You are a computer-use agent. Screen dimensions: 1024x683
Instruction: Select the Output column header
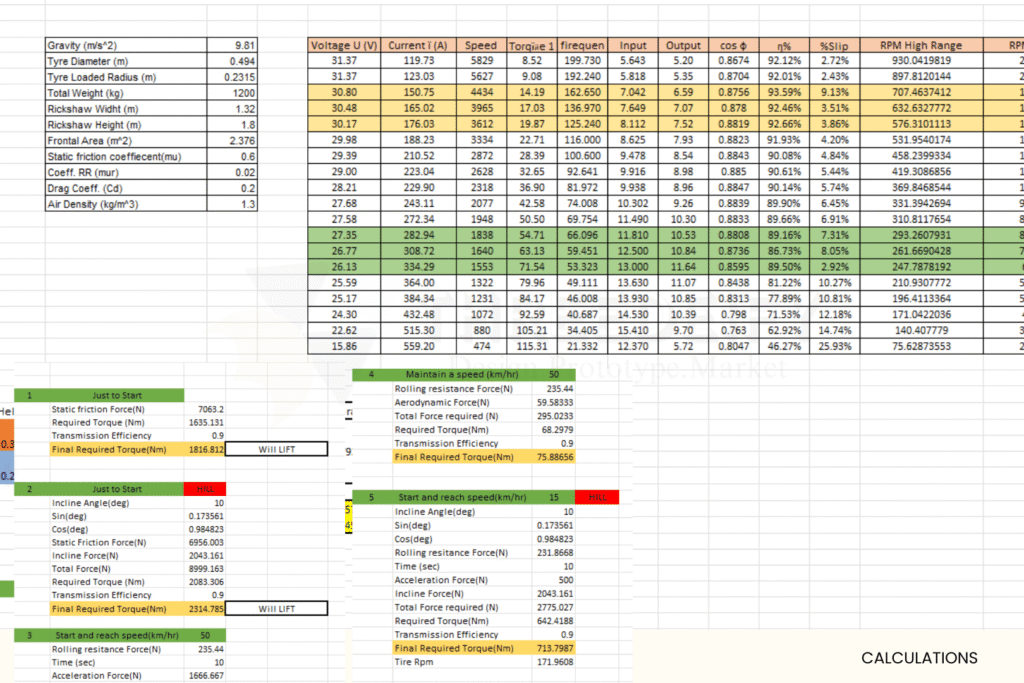coord(683,45)
